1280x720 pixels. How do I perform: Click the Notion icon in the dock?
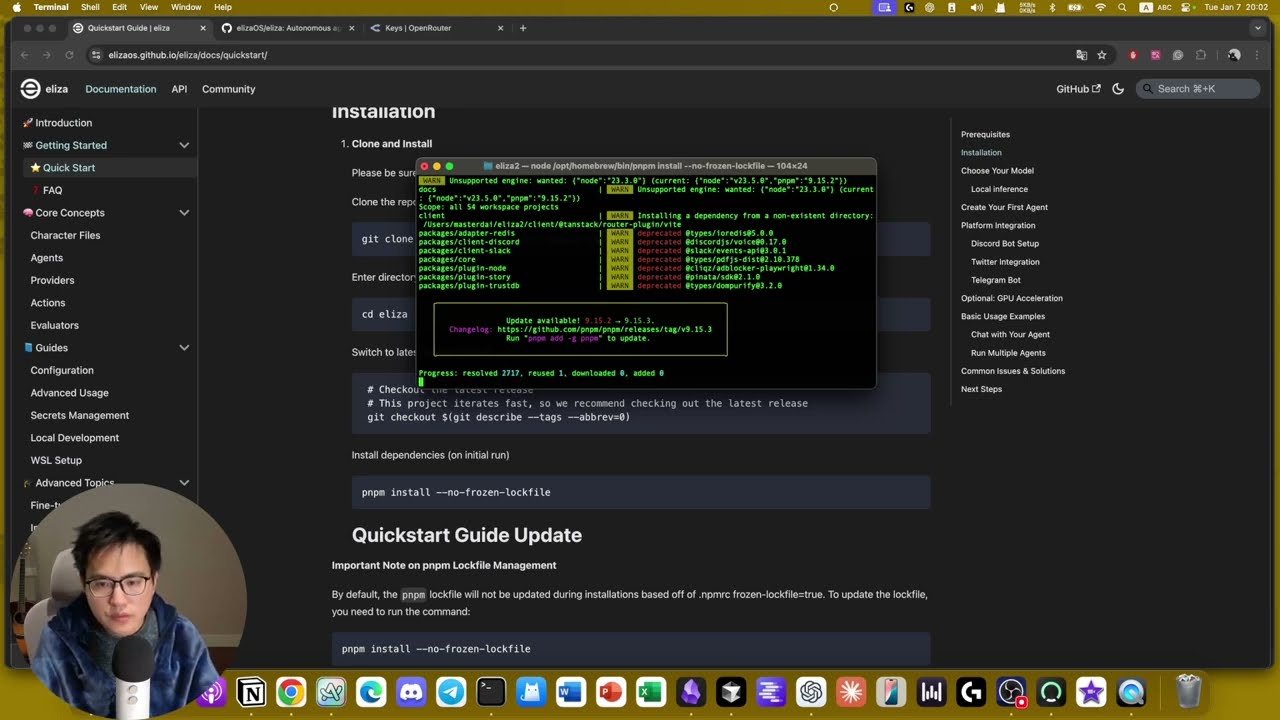pyautogui.click(x=251, y=691)
